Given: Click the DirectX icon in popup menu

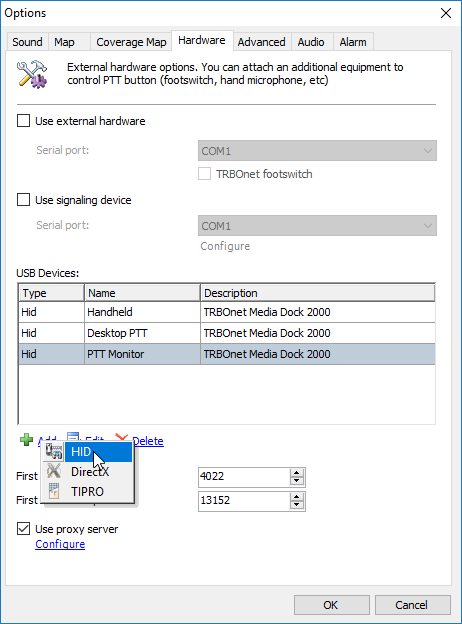Looking at the screenshot, I should [54, 471].
